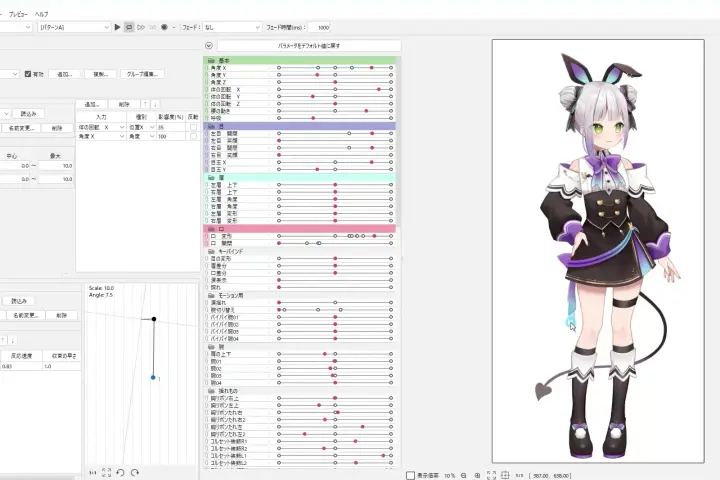
Task: Click the 腕切り替え parameter slider
Action: (x=335, y=310)
